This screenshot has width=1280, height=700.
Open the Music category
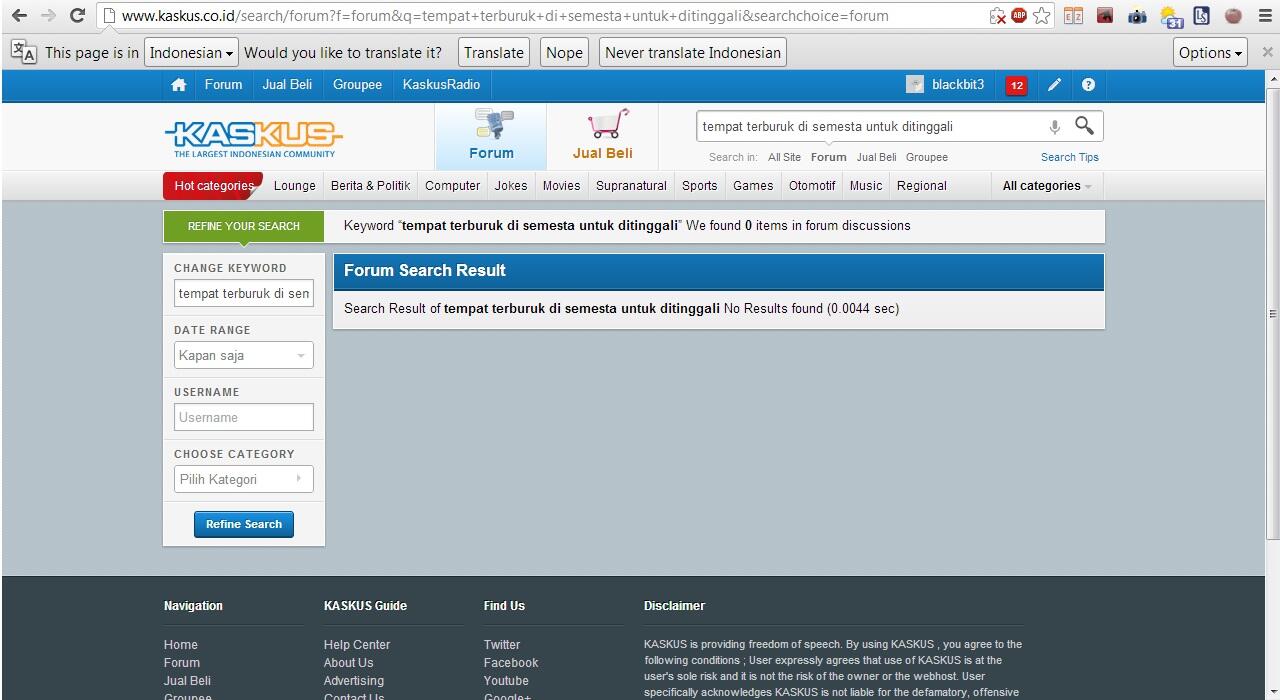click(x=866, y=186)
